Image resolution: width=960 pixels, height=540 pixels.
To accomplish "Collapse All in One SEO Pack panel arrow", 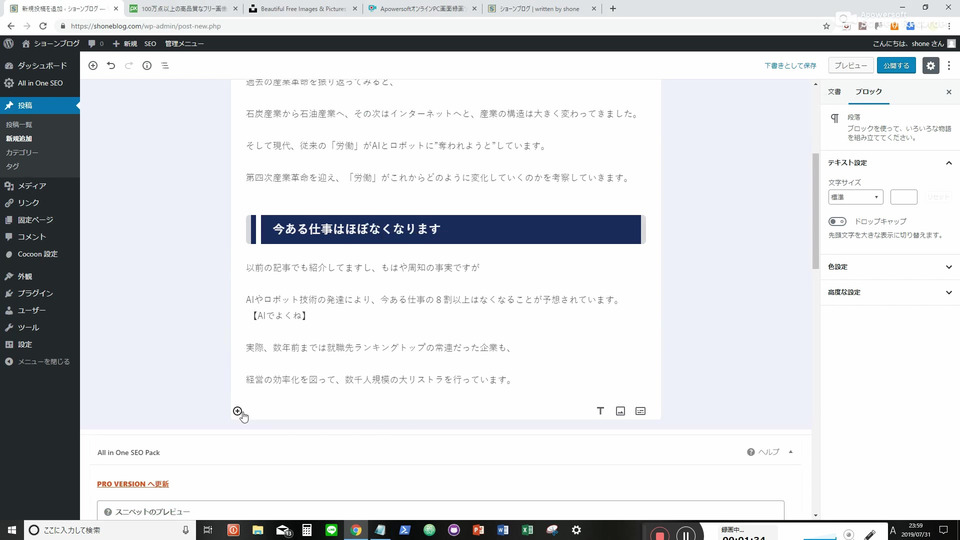I will point(790,452).
